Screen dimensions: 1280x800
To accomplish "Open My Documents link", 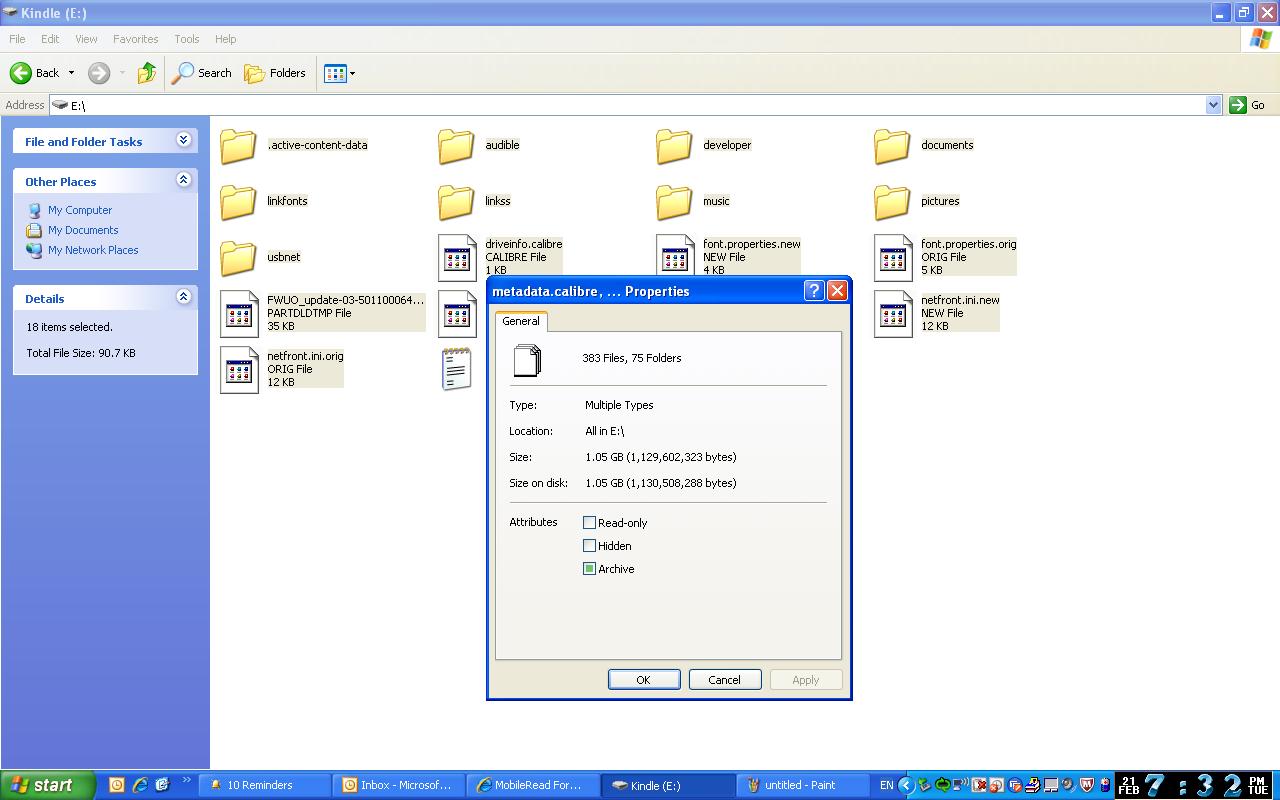I will click(x=83, y=230).
